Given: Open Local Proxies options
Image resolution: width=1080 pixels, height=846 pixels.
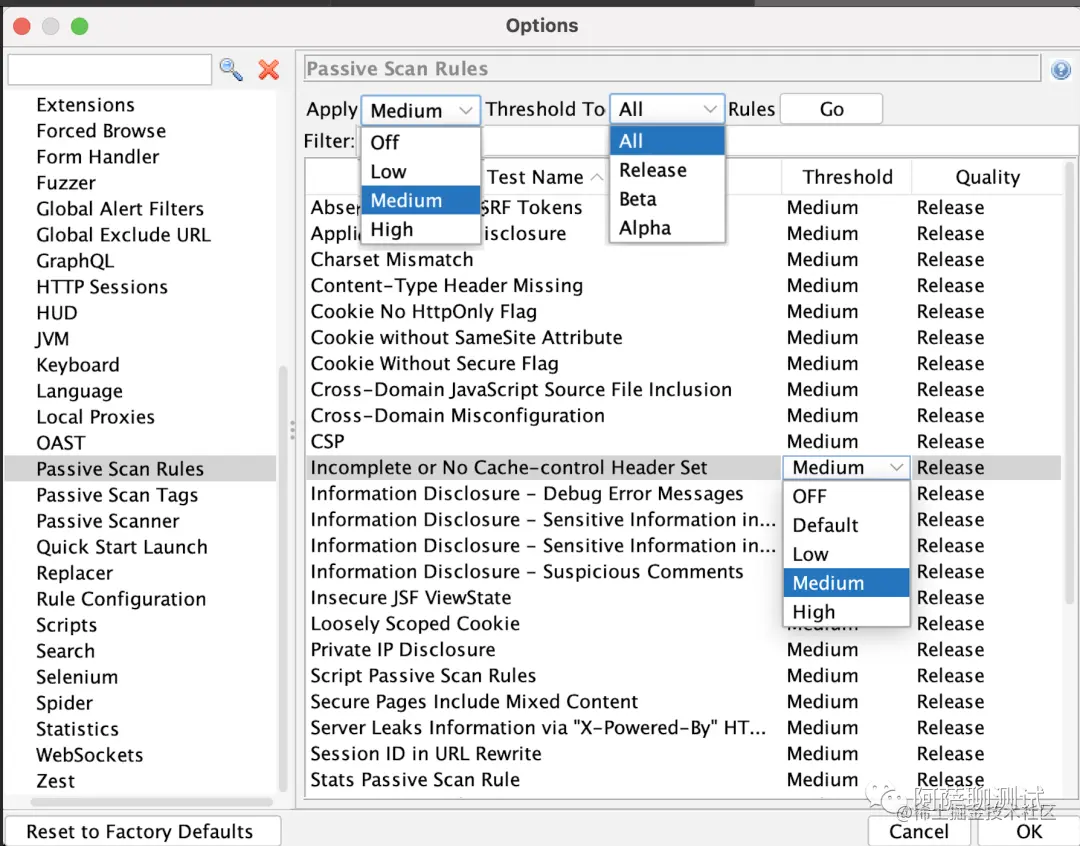Looking at the screenshot, I should tap(95, 417).
